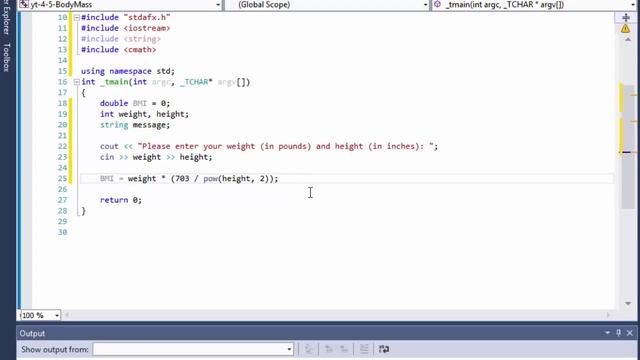
Task: Click the _tmain function name on line 16
Action: pos(114,82)
